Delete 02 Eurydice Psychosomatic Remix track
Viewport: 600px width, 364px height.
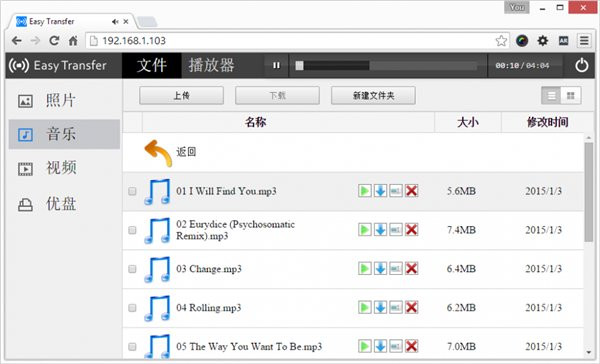tap(411, 230)
